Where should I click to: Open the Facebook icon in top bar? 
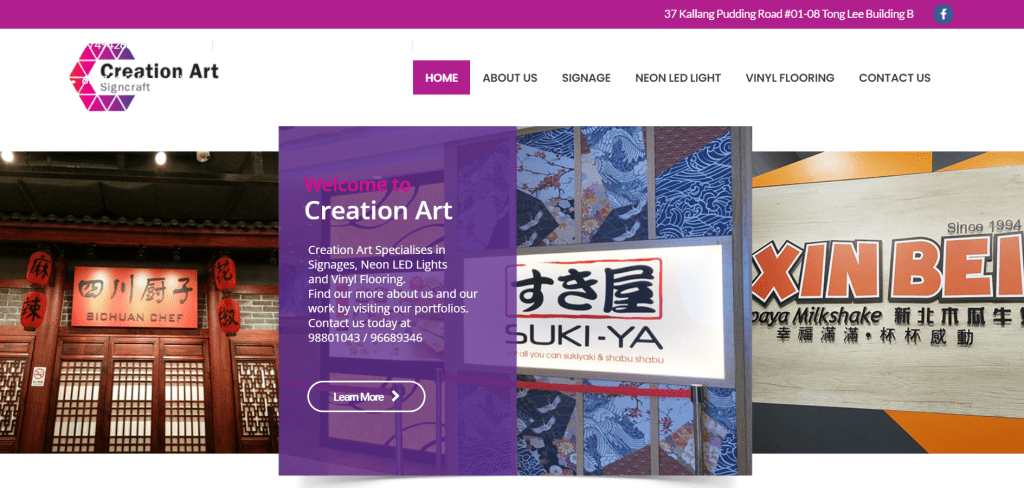coord(943,14)
